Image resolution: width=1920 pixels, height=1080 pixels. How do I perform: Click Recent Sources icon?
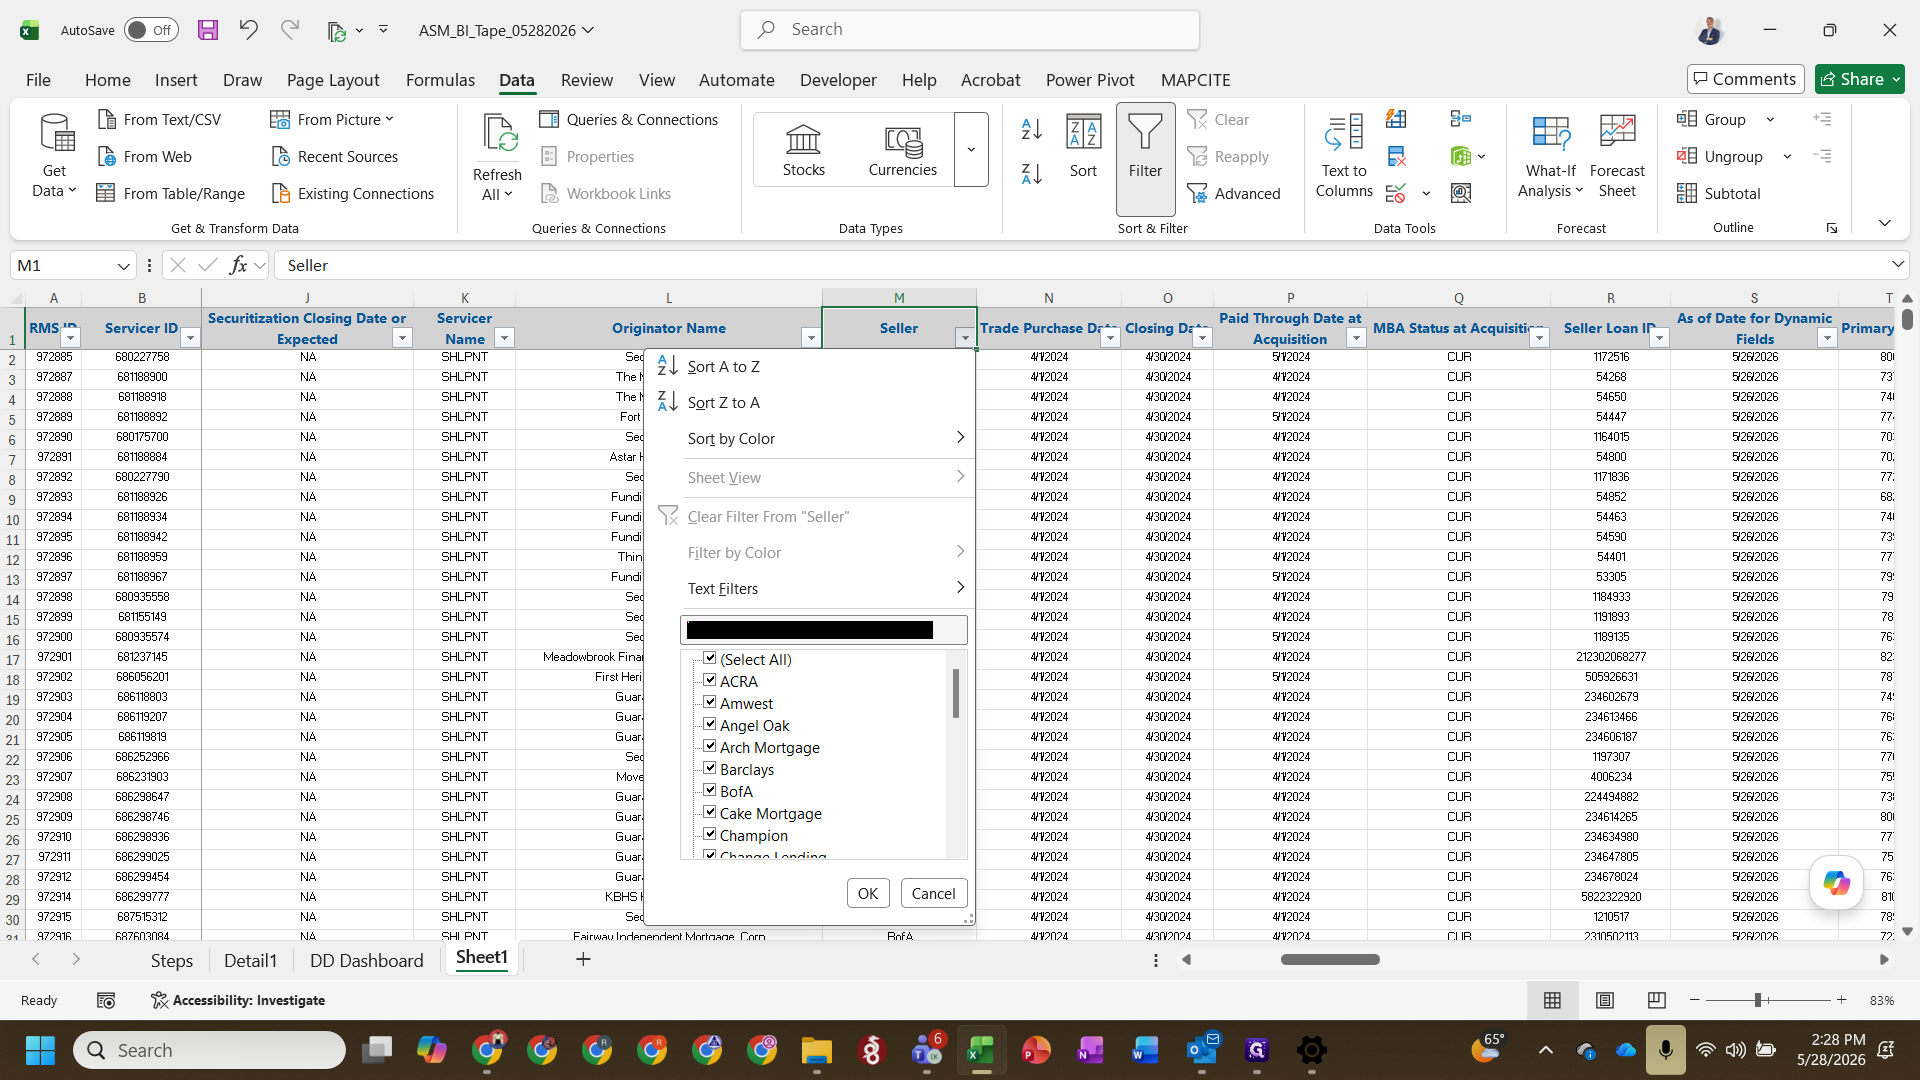(x=281, y=156)
